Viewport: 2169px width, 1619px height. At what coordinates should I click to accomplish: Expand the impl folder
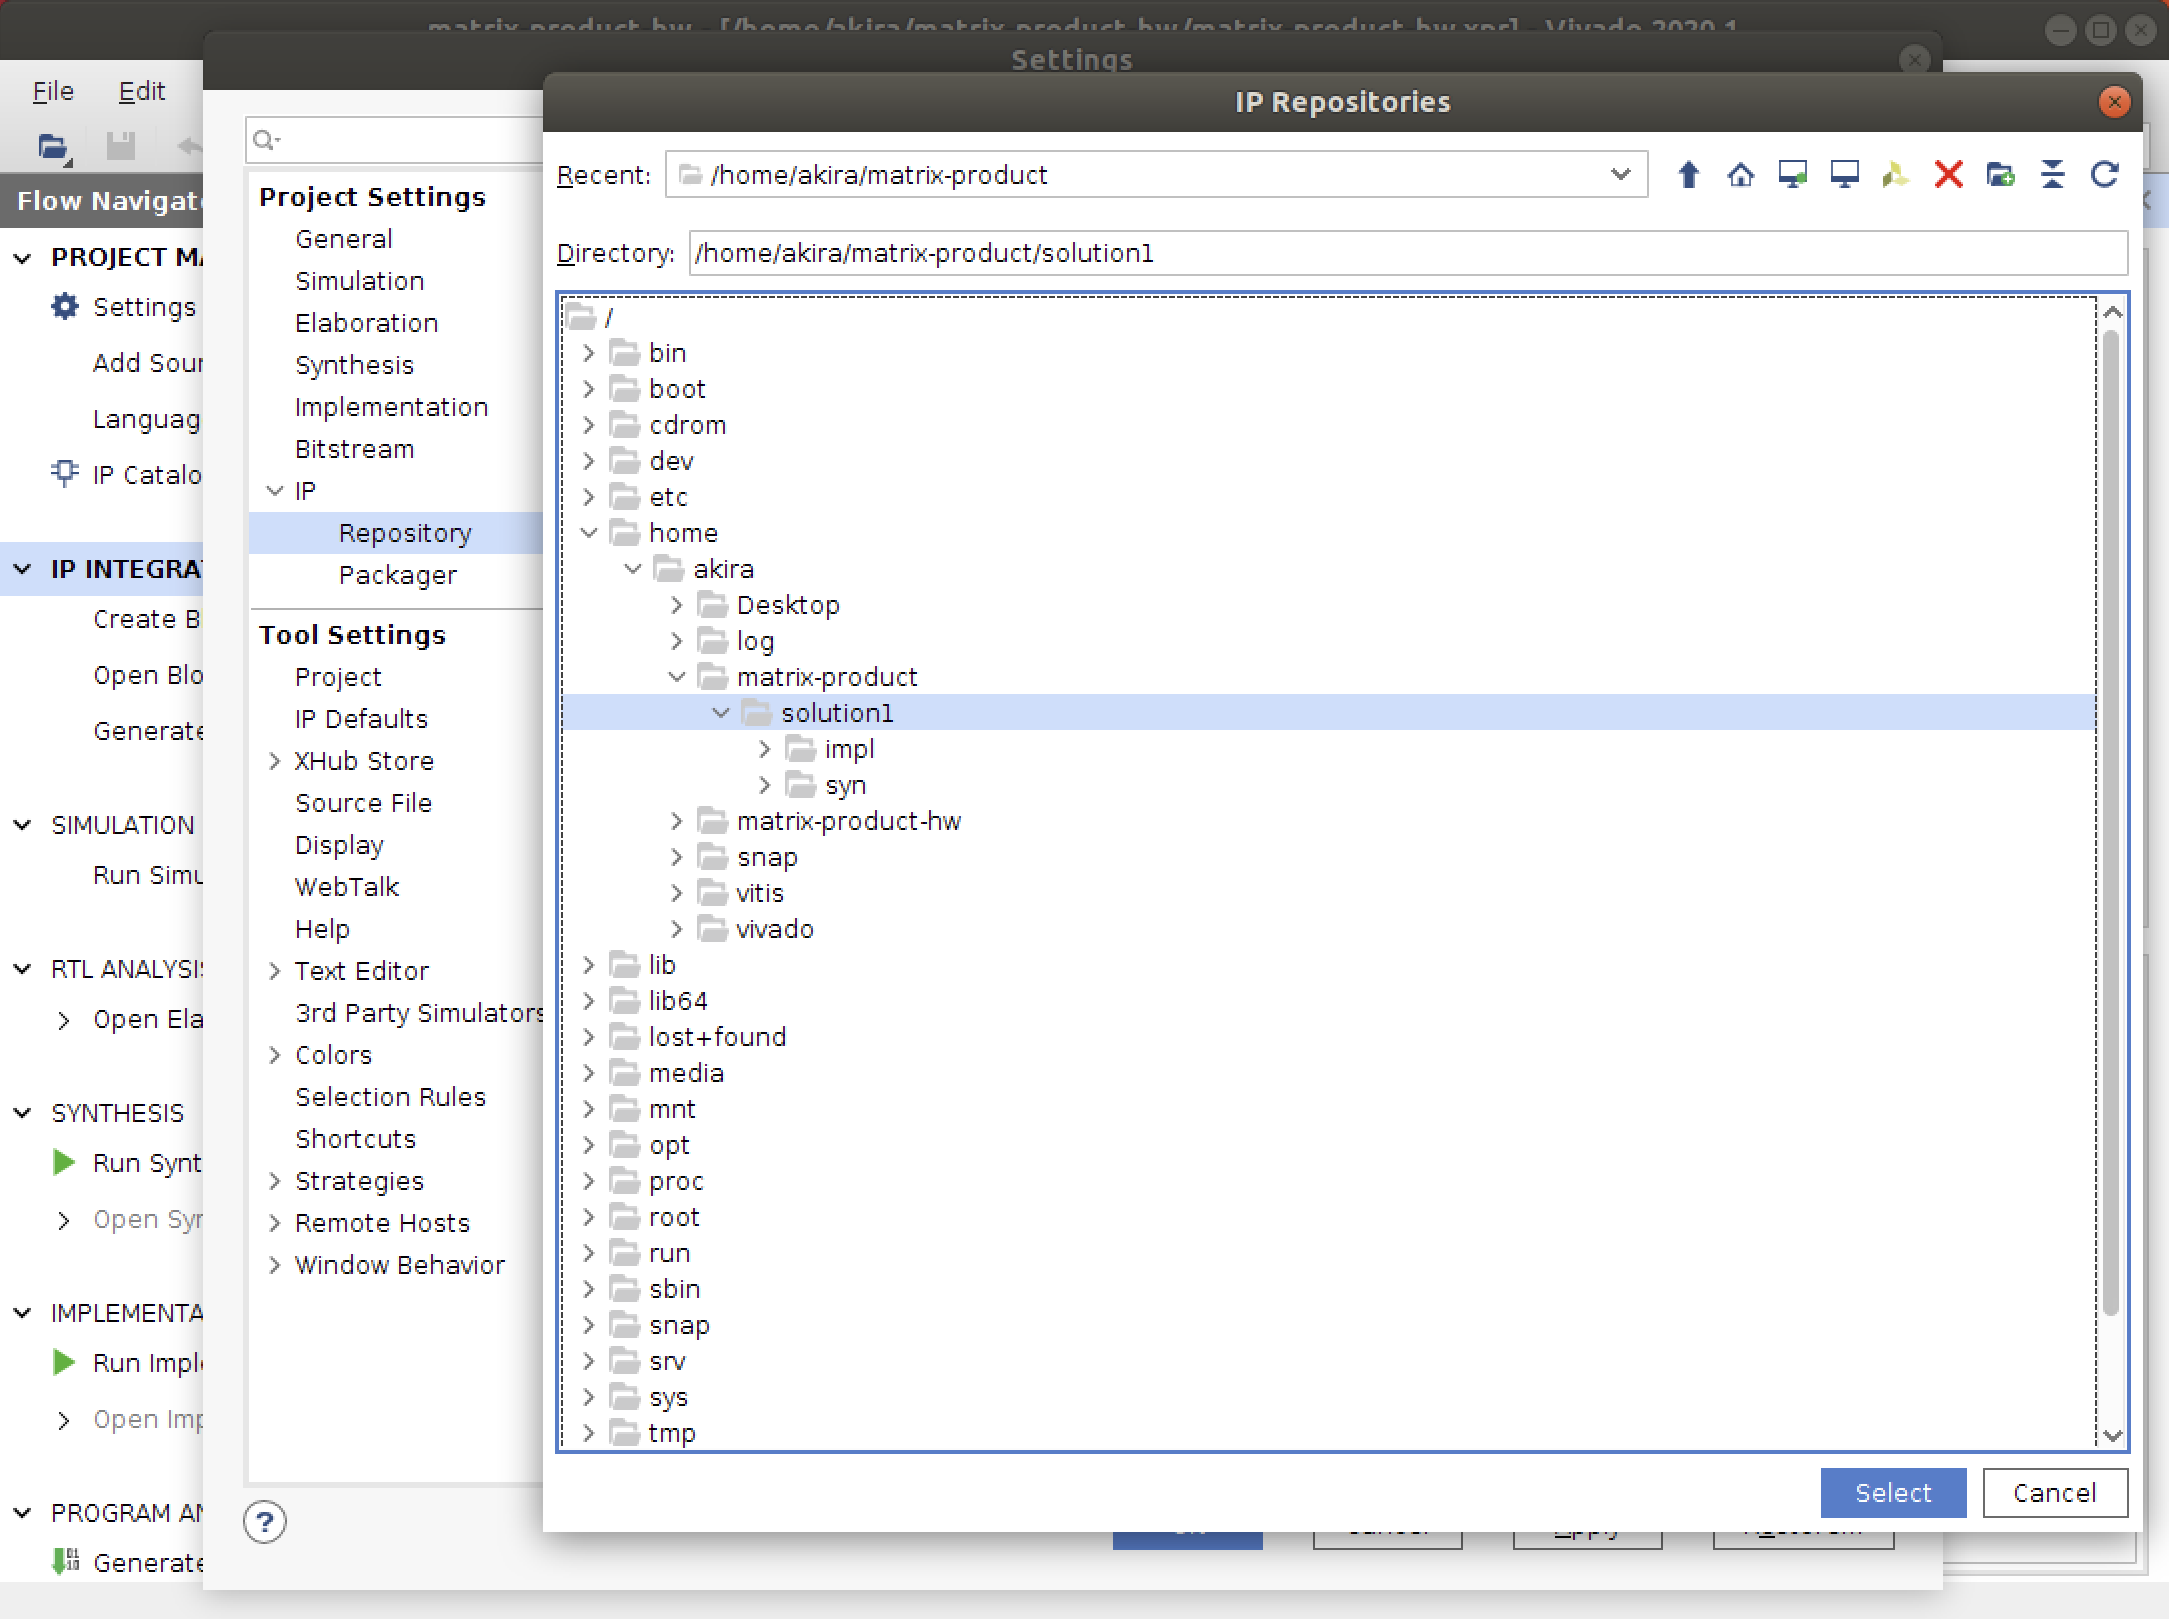click(765, 749)
